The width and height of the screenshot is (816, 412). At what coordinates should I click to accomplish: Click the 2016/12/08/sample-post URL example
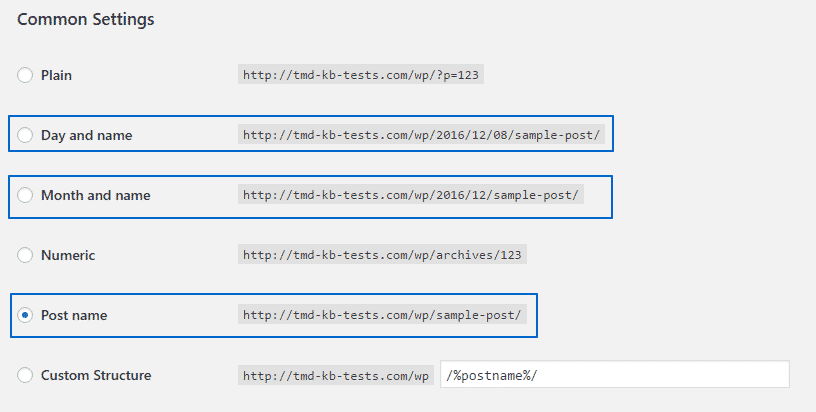[421, 135]
